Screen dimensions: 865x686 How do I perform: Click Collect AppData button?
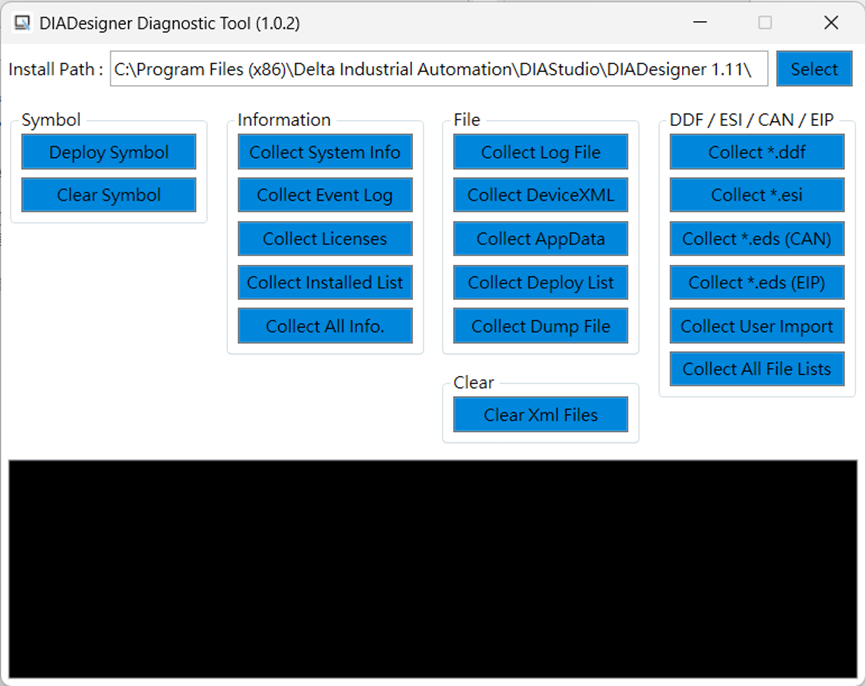click(541, 239)
